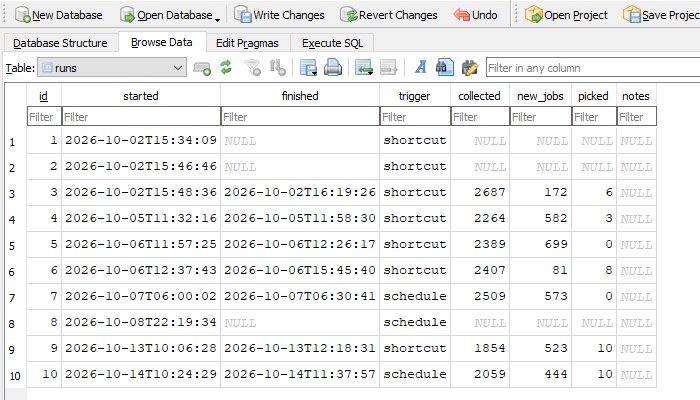Select the new_jobs cell '582'
700x400 pixels.
tap(541, 218)
